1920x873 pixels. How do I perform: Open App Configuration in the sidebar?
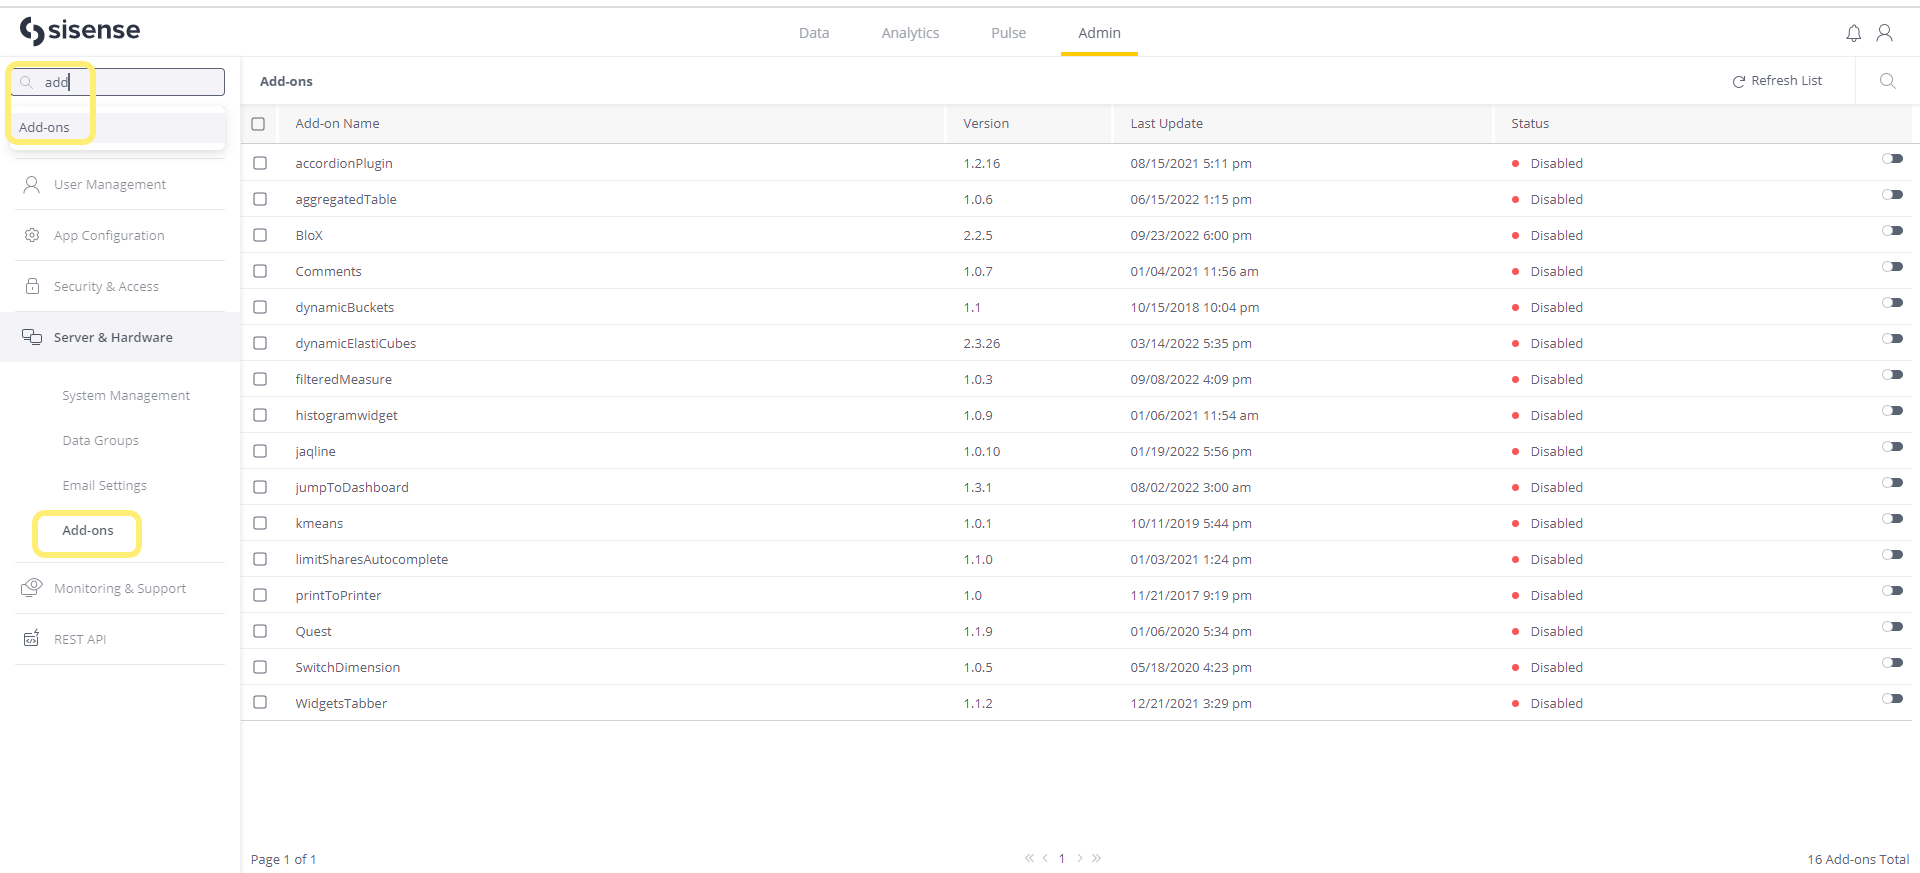[108, 236]
